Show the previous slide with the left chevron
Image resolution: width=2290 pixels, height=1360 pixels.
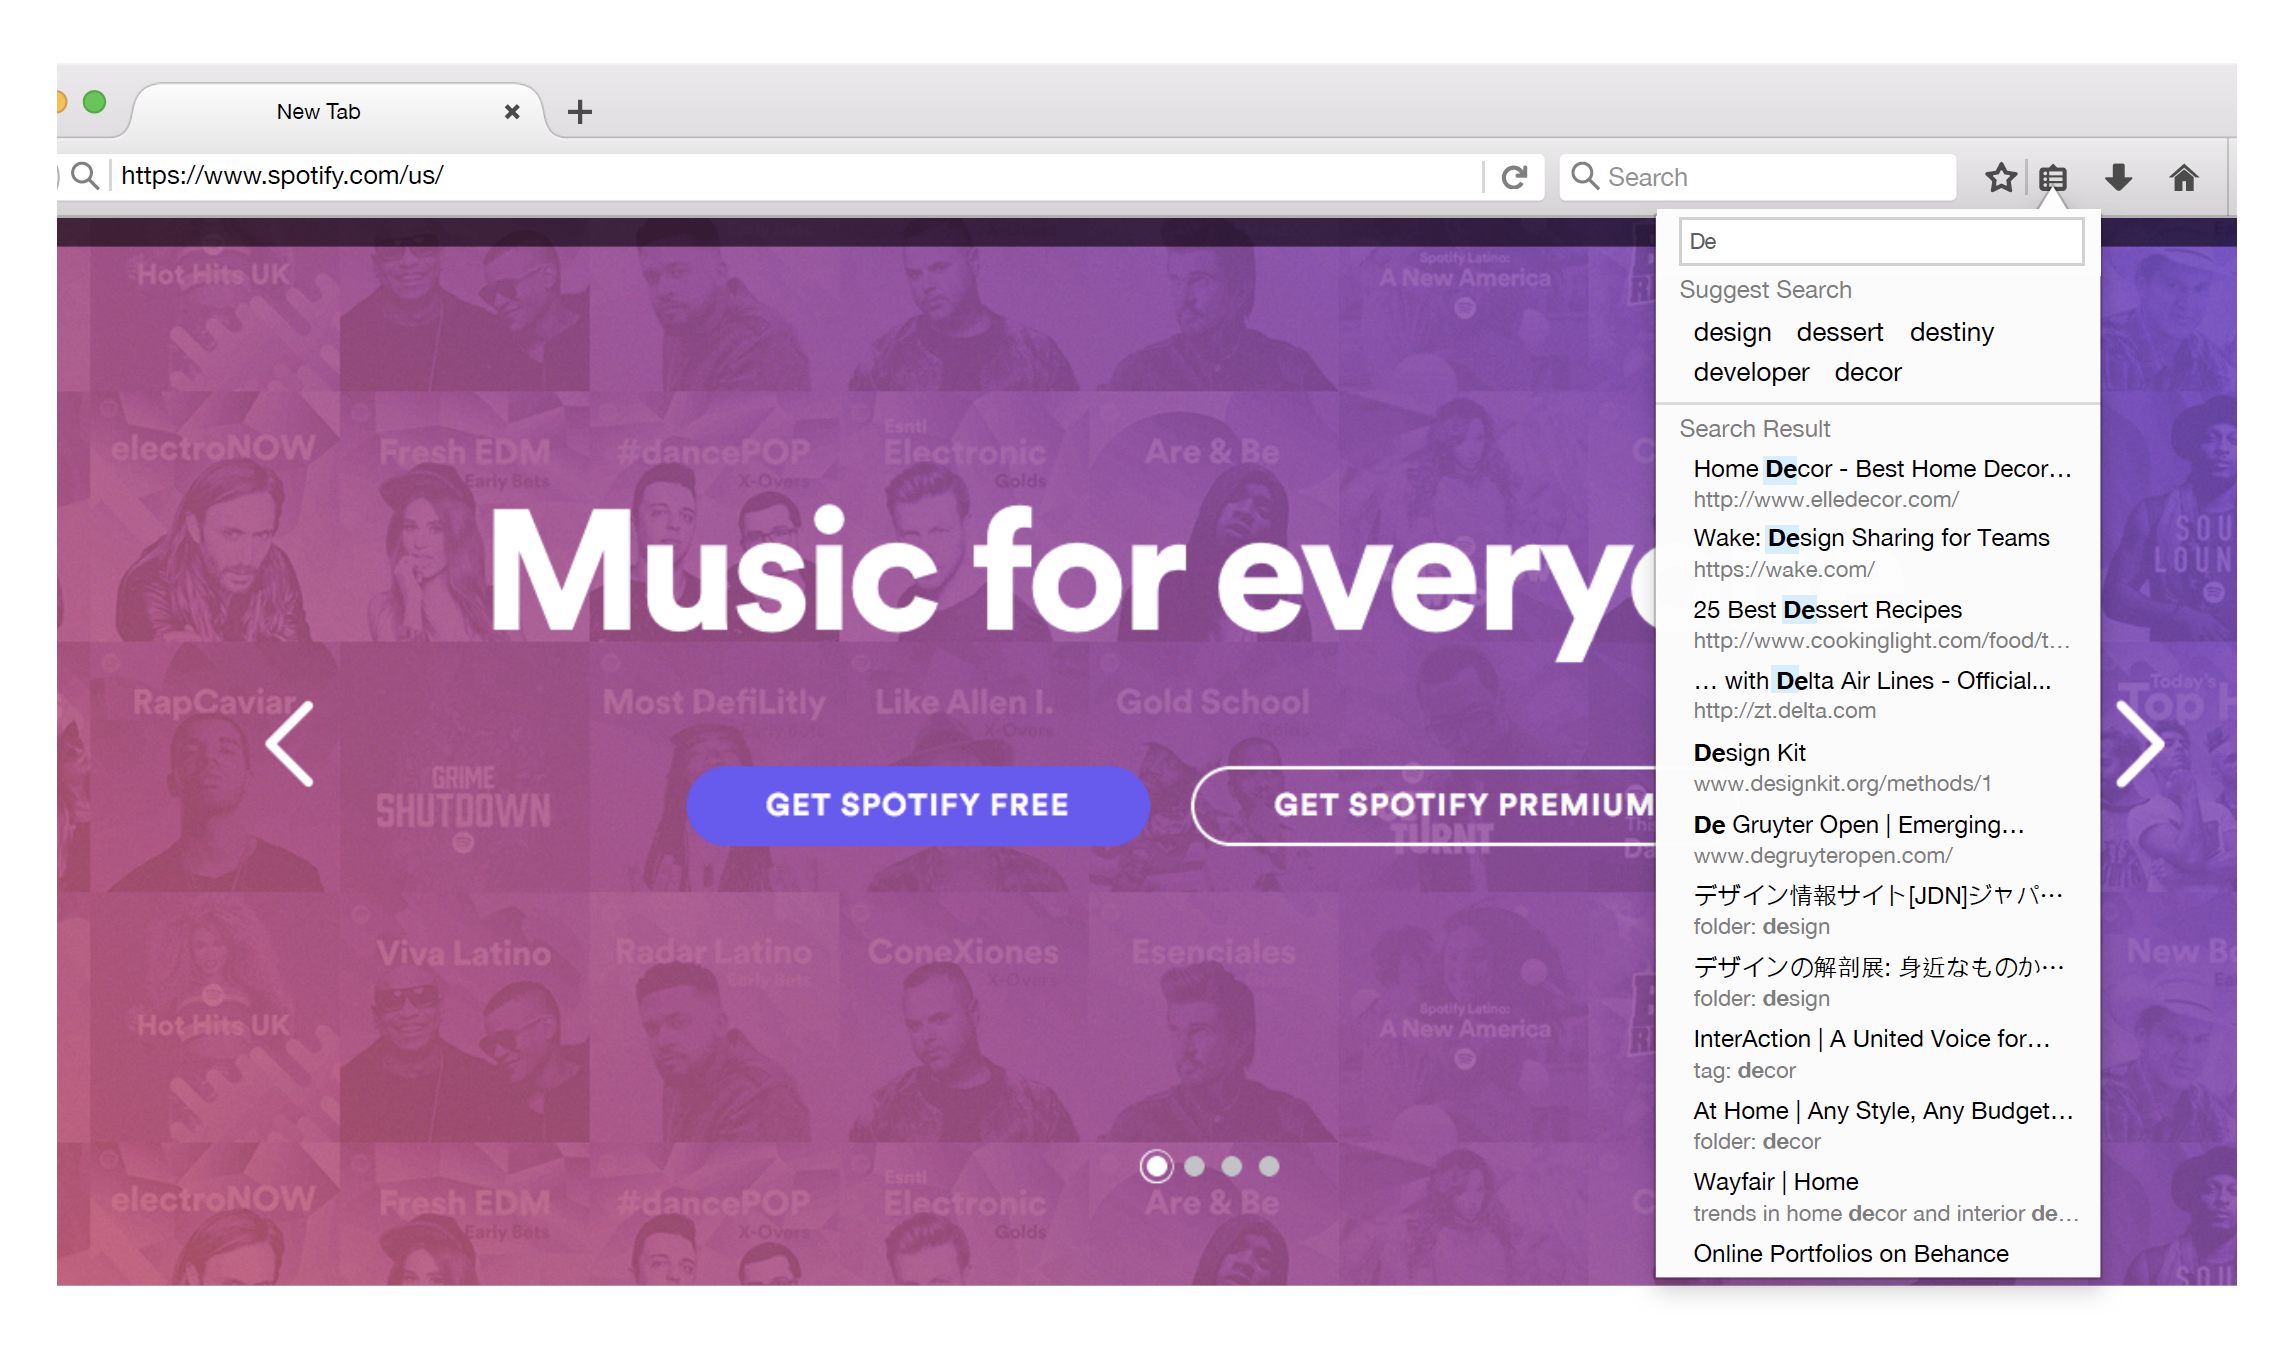point(290,743)
